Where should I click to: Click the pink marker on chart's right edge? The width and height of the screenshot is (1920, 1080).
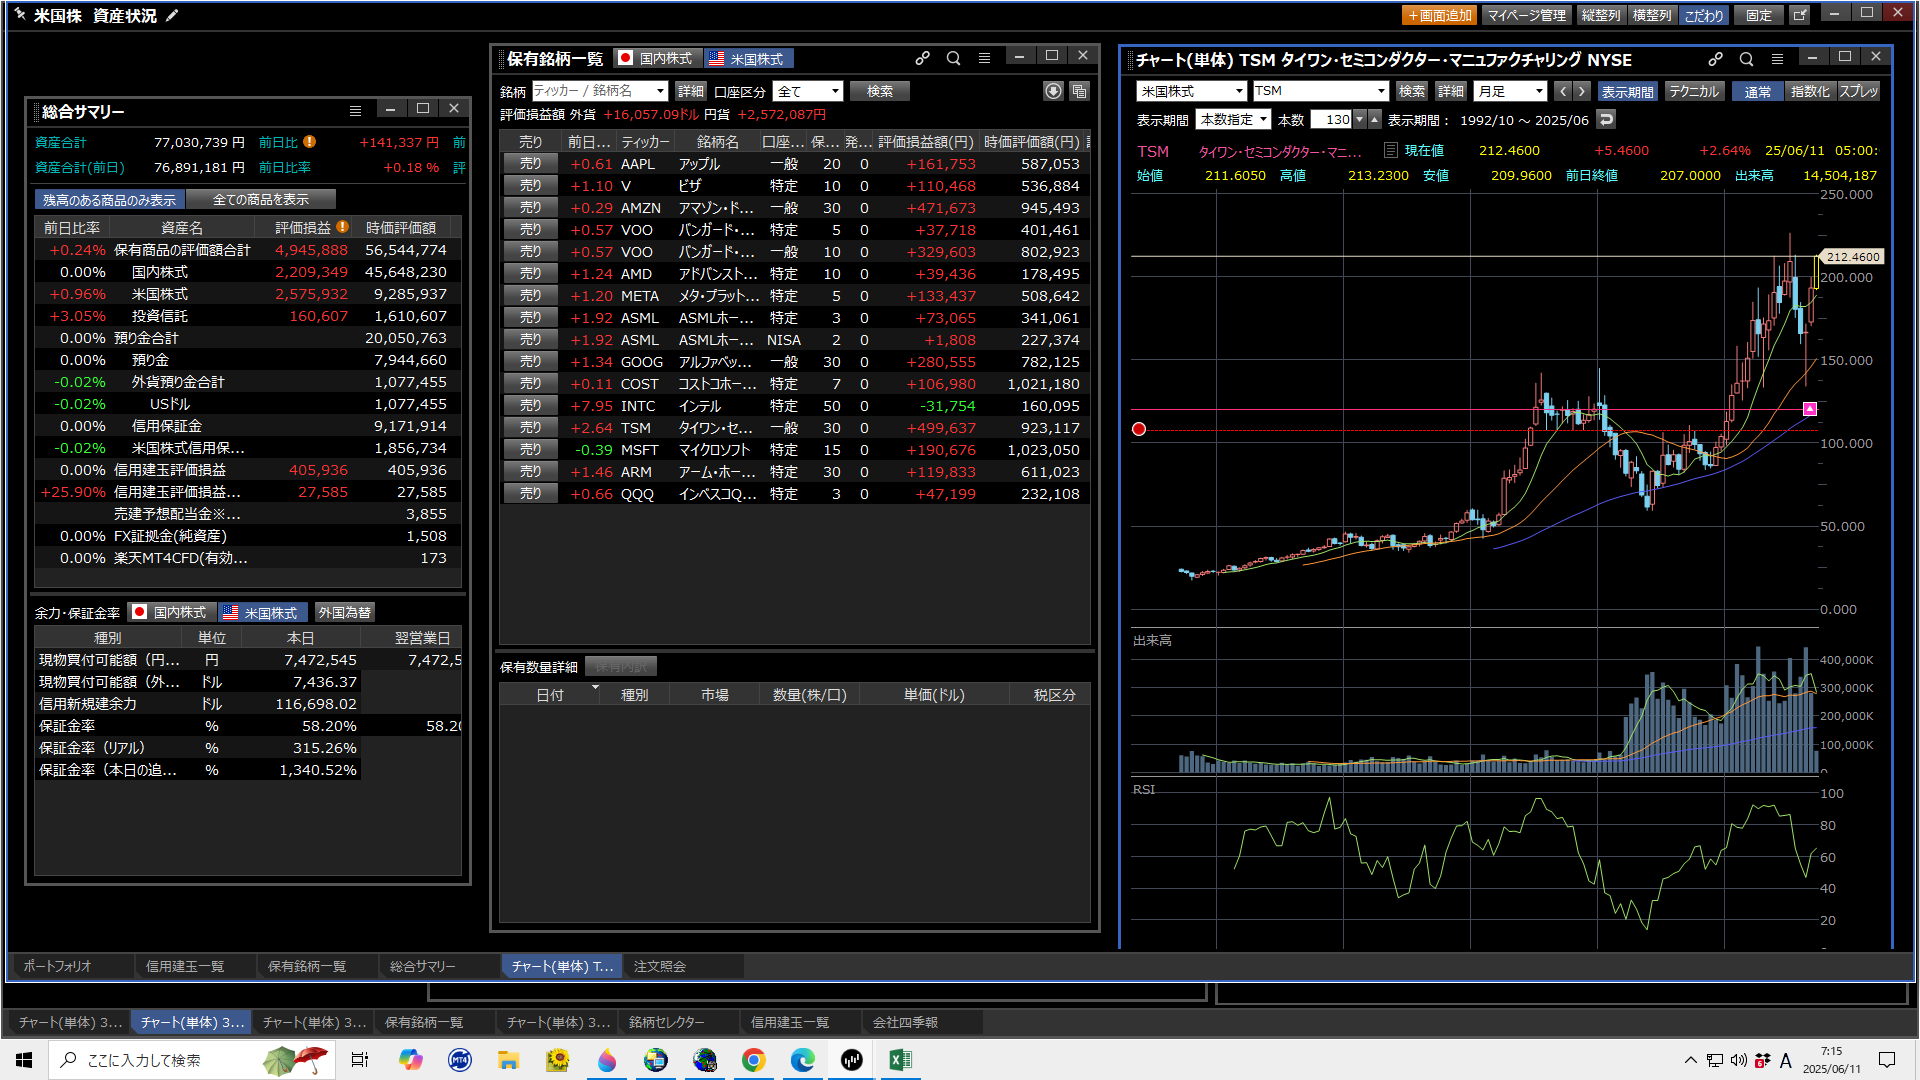tap(1810, 409)
